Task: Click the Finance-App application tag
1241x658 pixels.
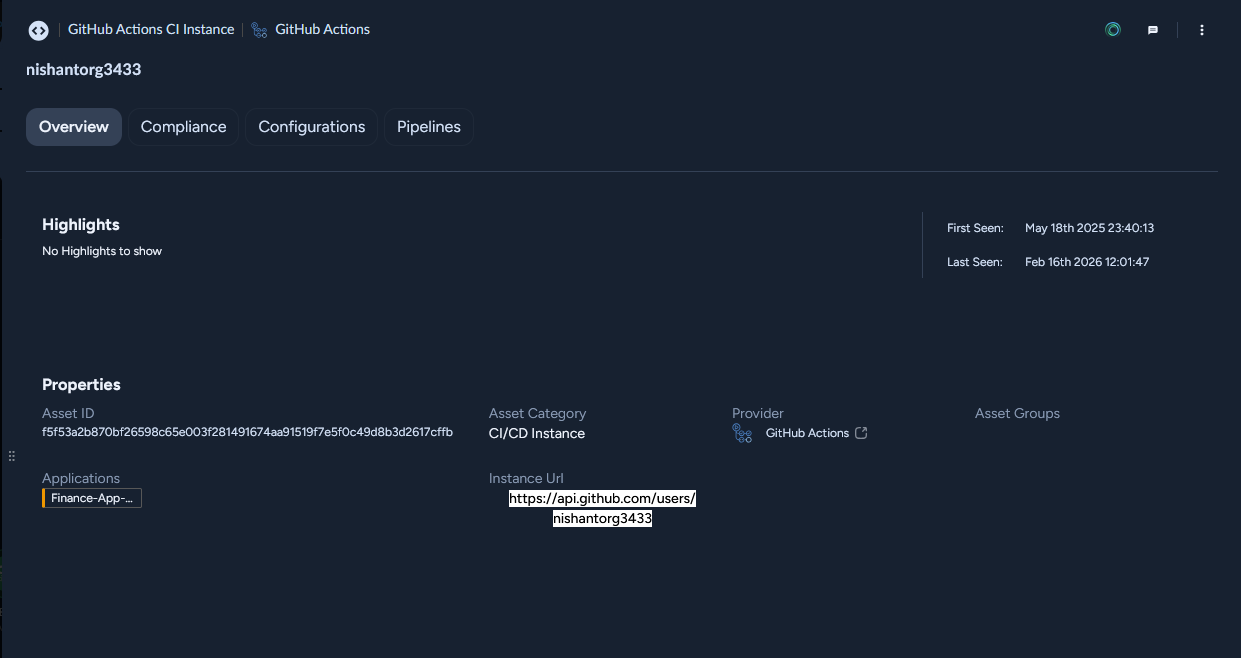Action: [x=92, y=498]
